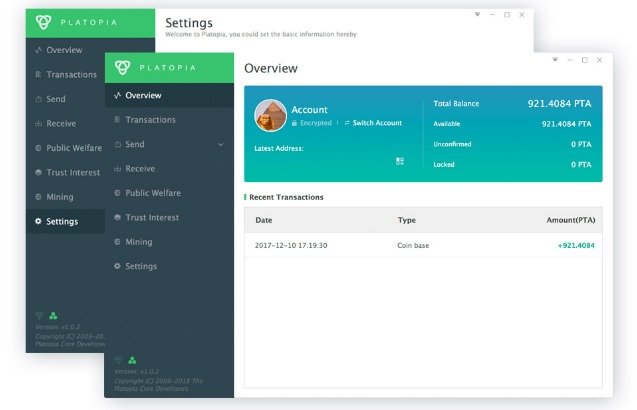The height and width of the screenshot is (410, 637).
Task: Open Receive in the back Settings window
Action: point(65,123)
